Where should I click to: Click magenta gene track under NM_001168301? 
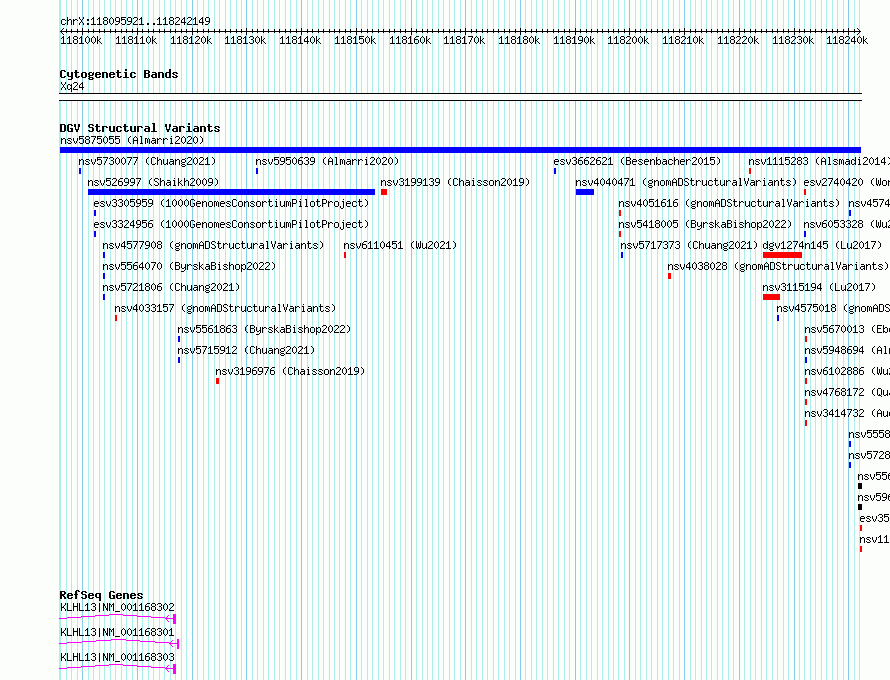tap(119, 643)
